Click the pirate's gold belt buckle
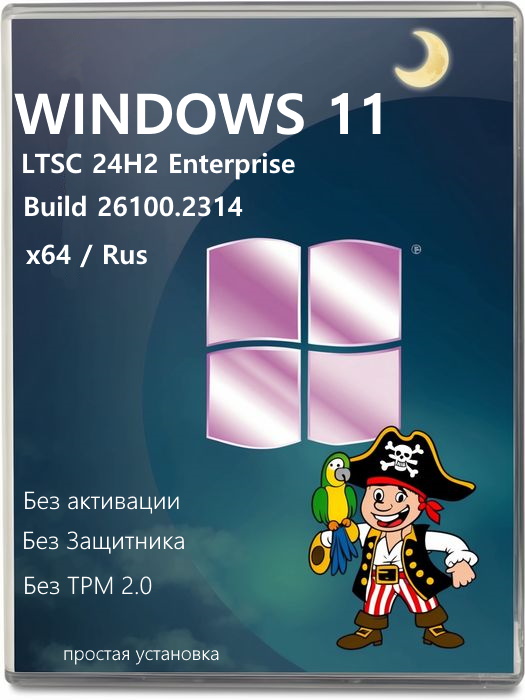 (387, 574)
